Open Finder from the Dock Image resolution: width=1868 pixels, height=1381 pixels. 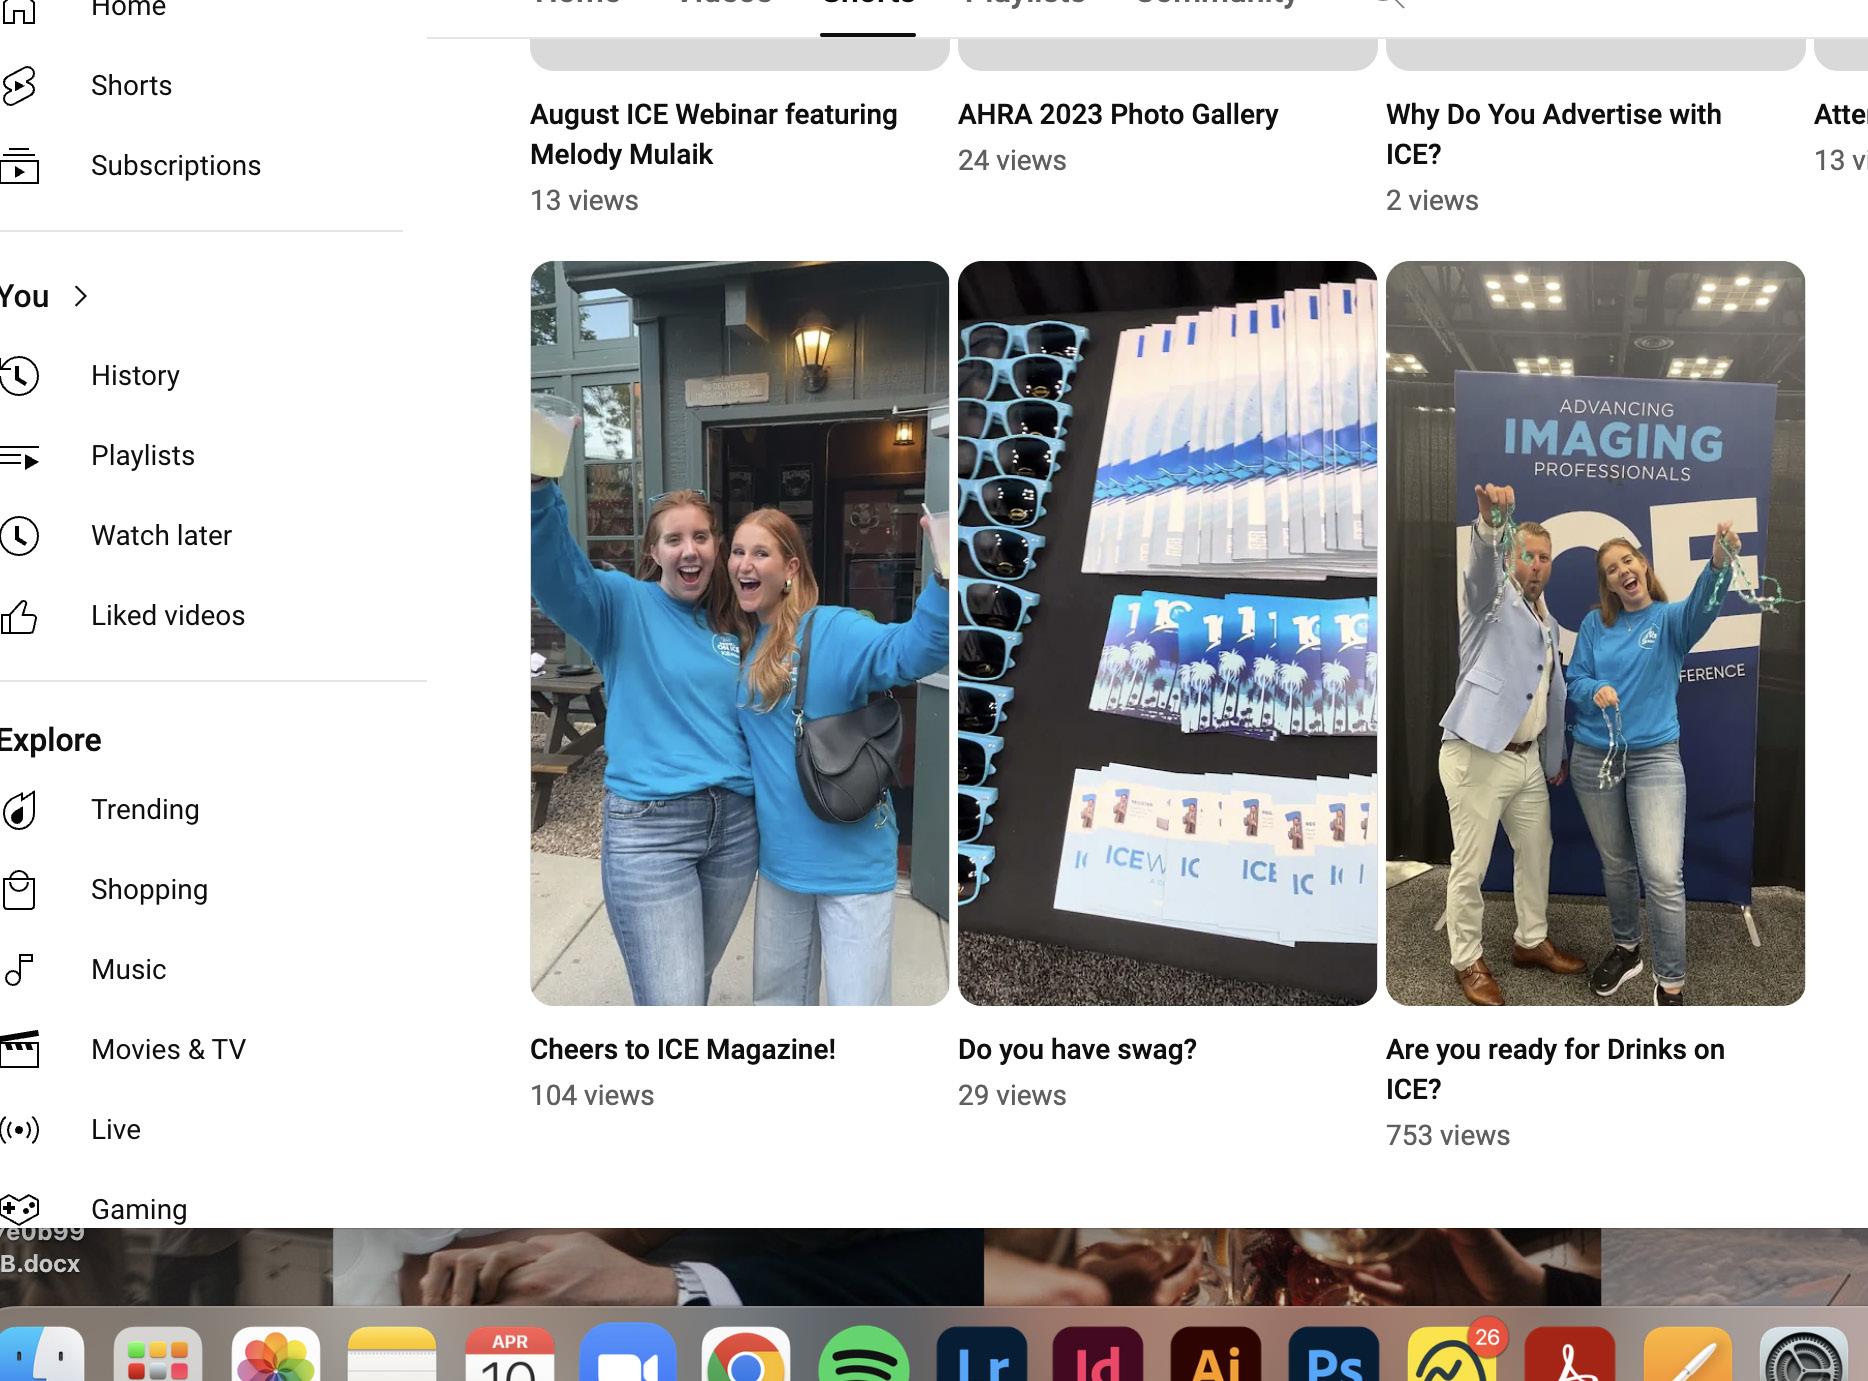click(x=40, y=1354)
